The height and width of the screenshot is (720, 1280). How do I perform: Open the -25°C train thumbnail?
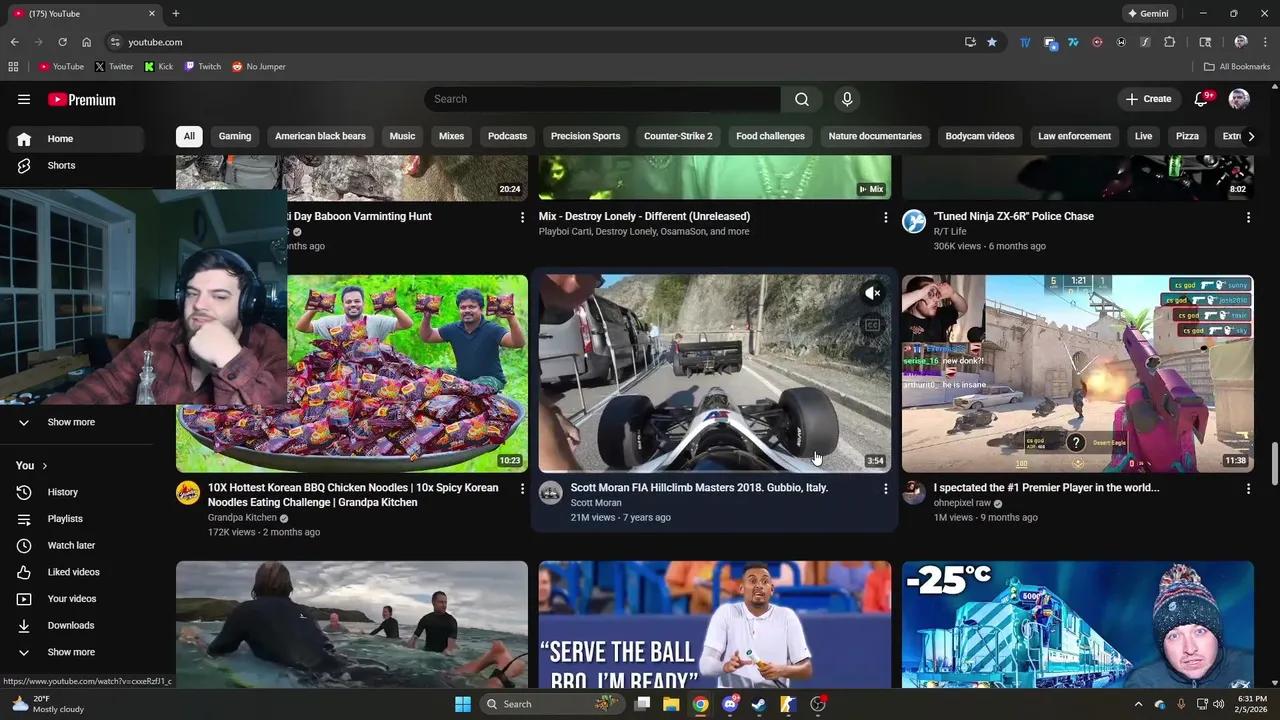coord(1078,624)
